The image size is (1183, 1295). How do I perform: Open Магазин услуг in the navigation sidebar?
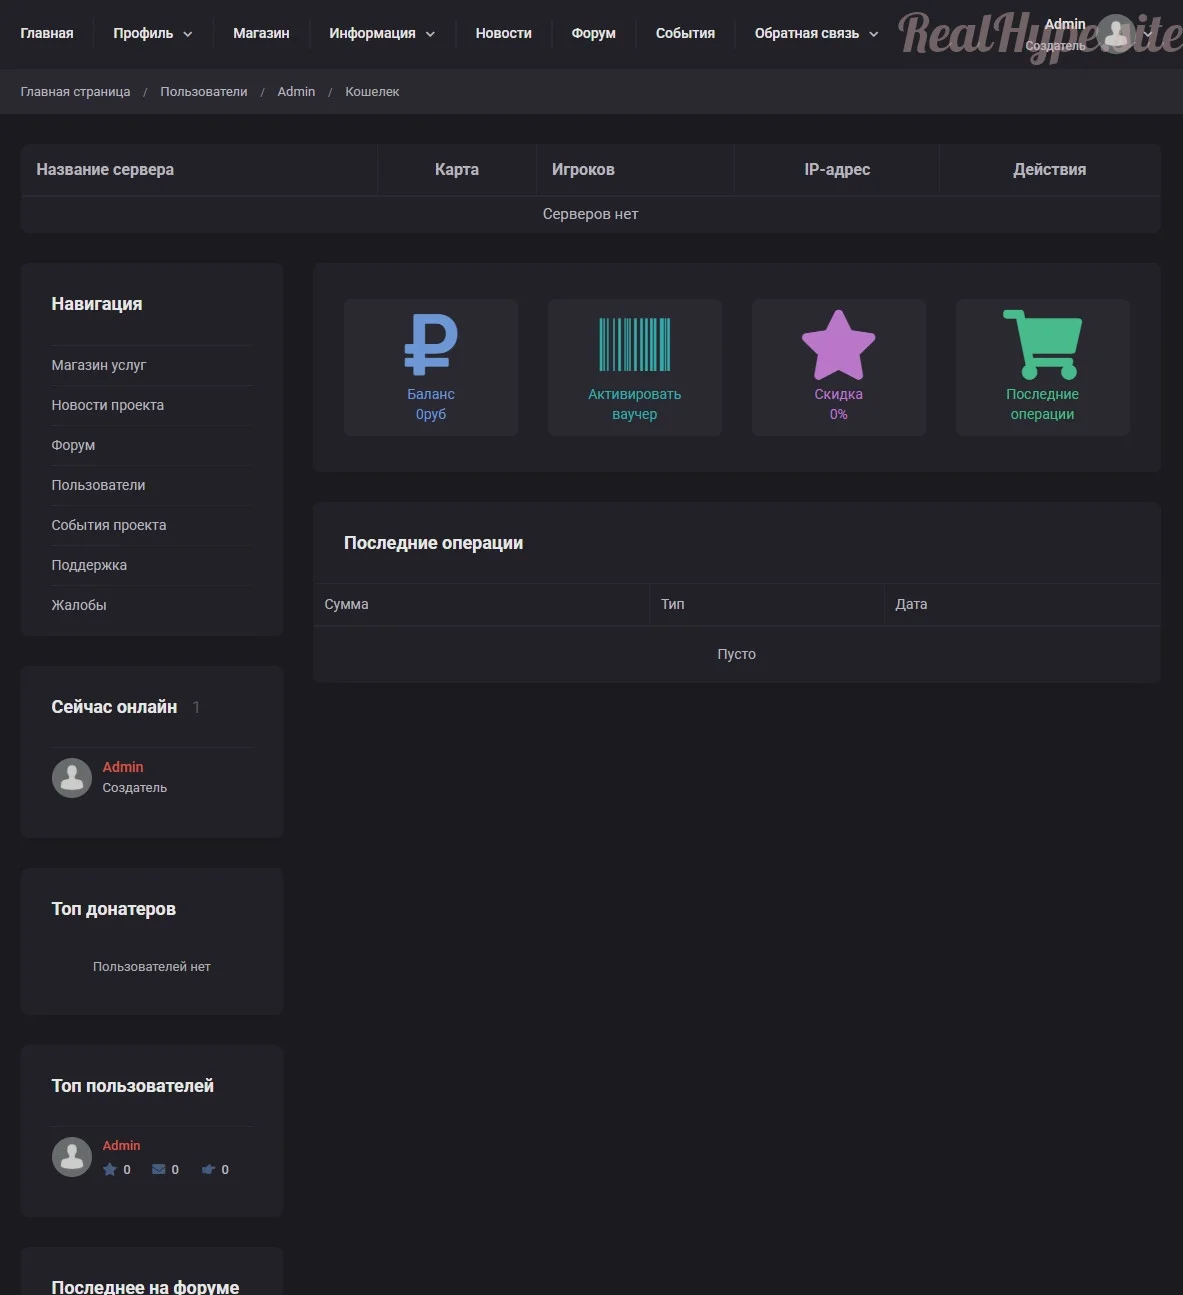[99, 365]
